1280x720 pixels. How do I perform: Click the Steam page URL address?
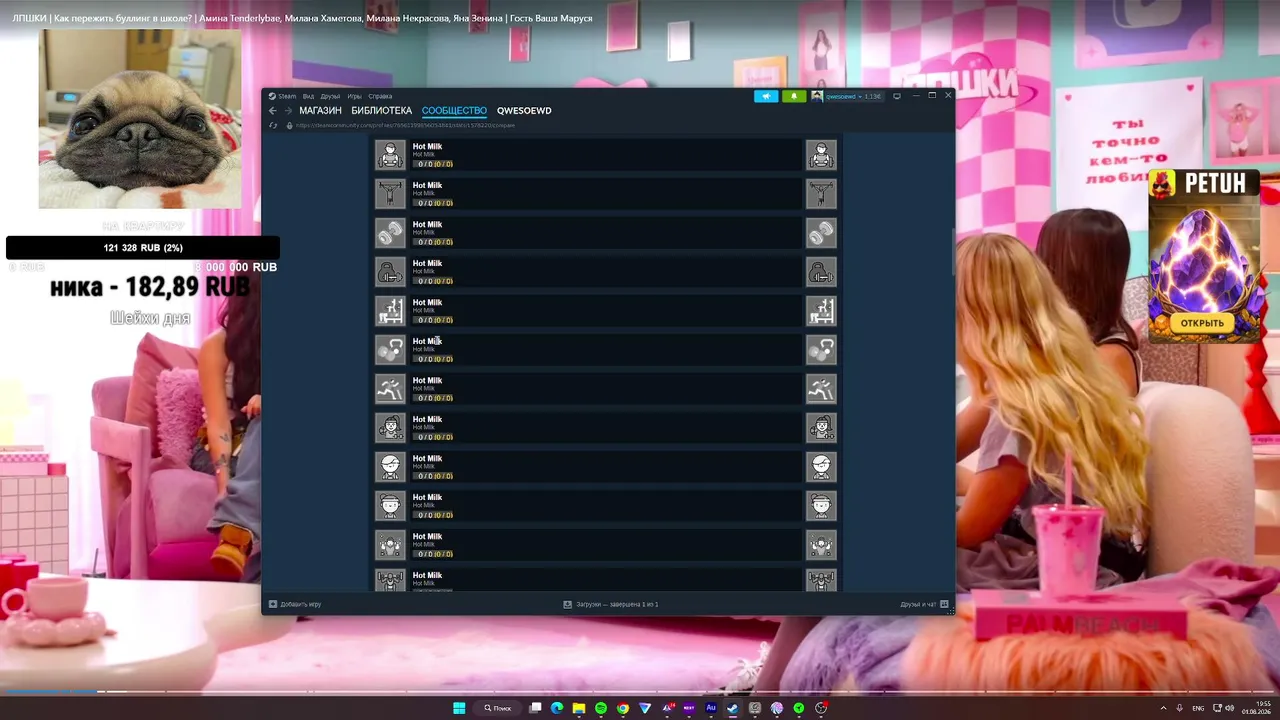(x=405, y=125)
